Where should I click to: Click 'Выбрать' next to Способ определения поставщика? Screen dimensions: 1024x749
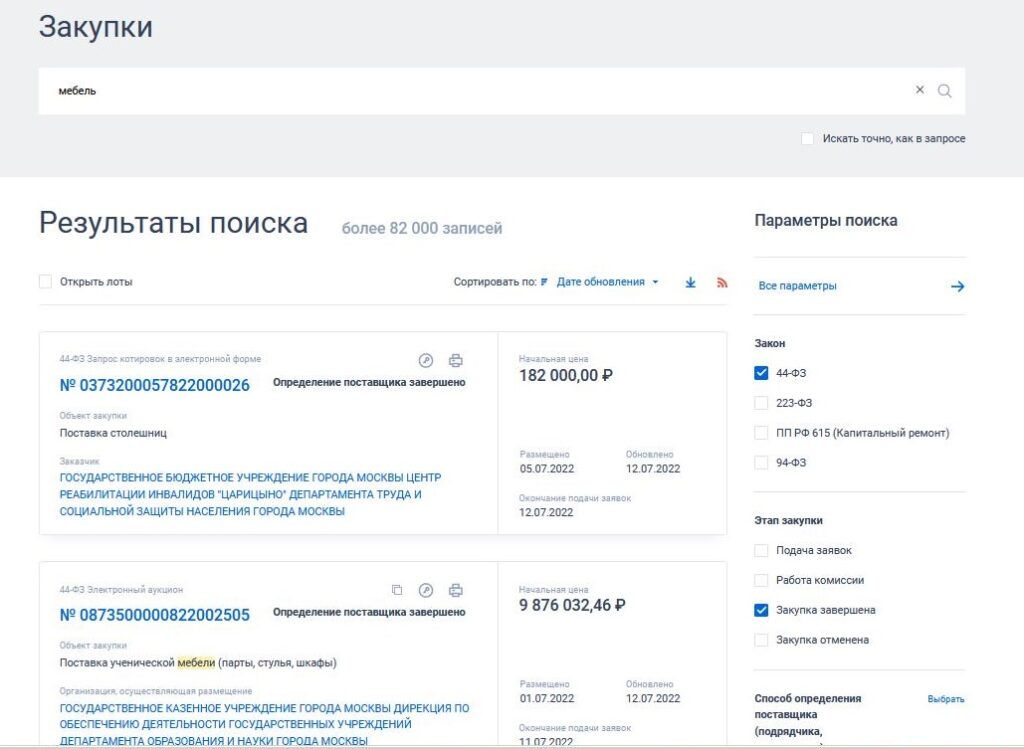coord(945,699)
